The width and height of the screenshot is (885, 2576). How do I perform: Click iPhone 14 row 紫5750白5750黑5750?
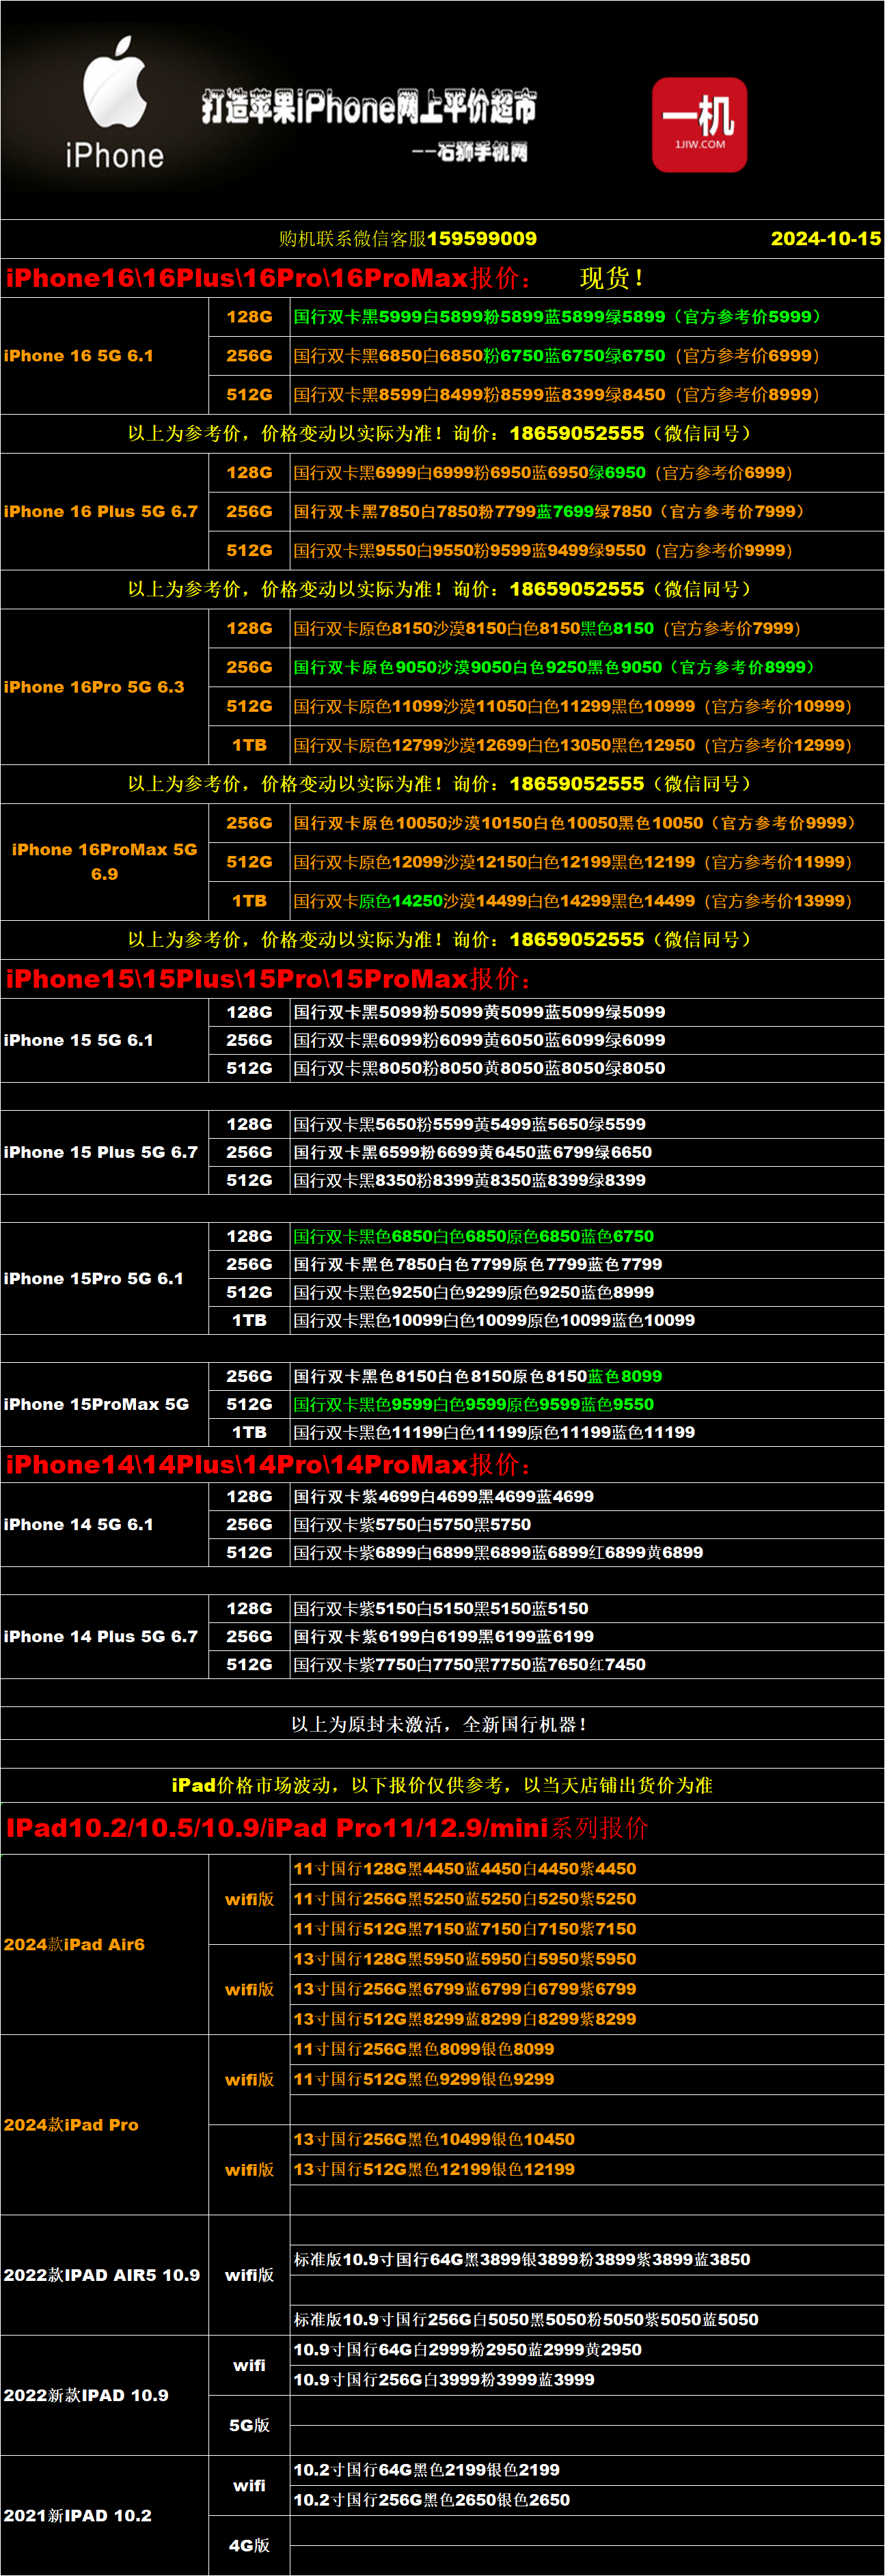[x=587, y=1525]
